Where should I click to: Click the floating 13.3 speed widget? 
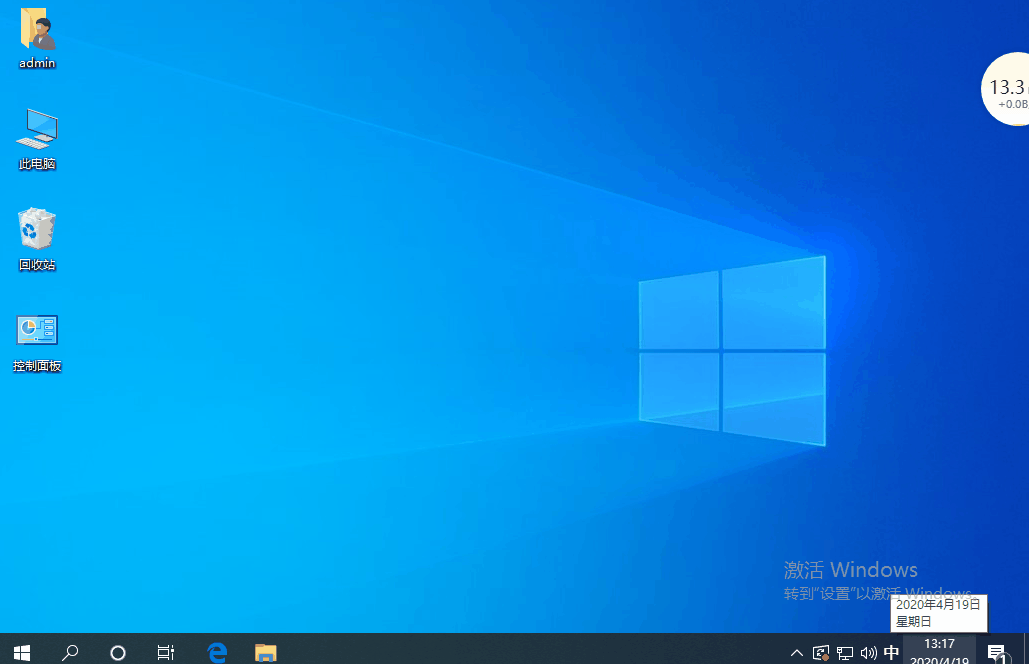[x=1006, y=89]
